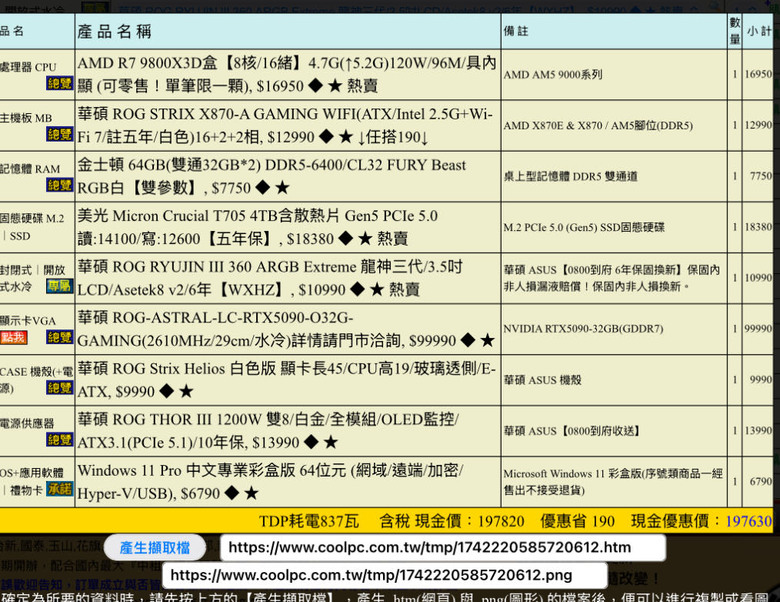
Task: Click the ROG-ASTRAL-LC-RTX5090 product entry
Action: (x=286, y=329)
